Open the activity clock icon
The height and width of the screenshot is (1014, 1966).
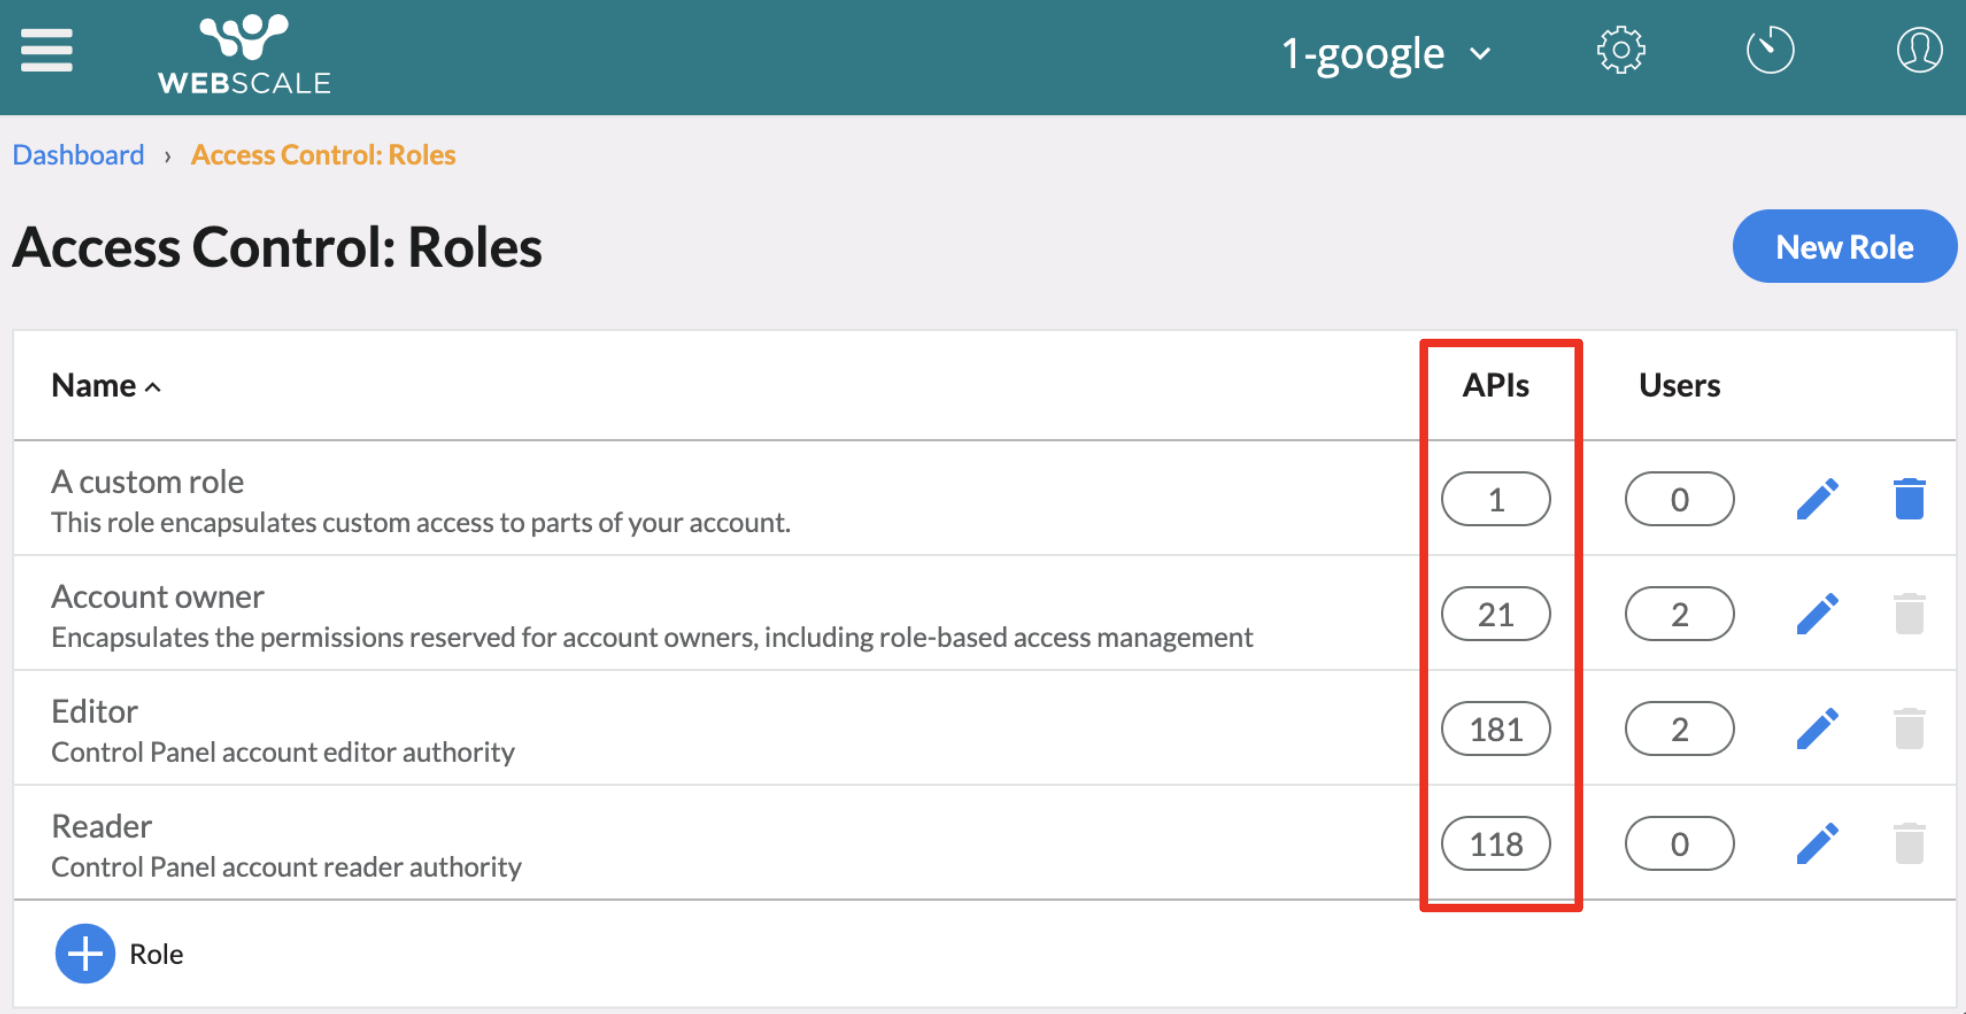[1769, 50]
